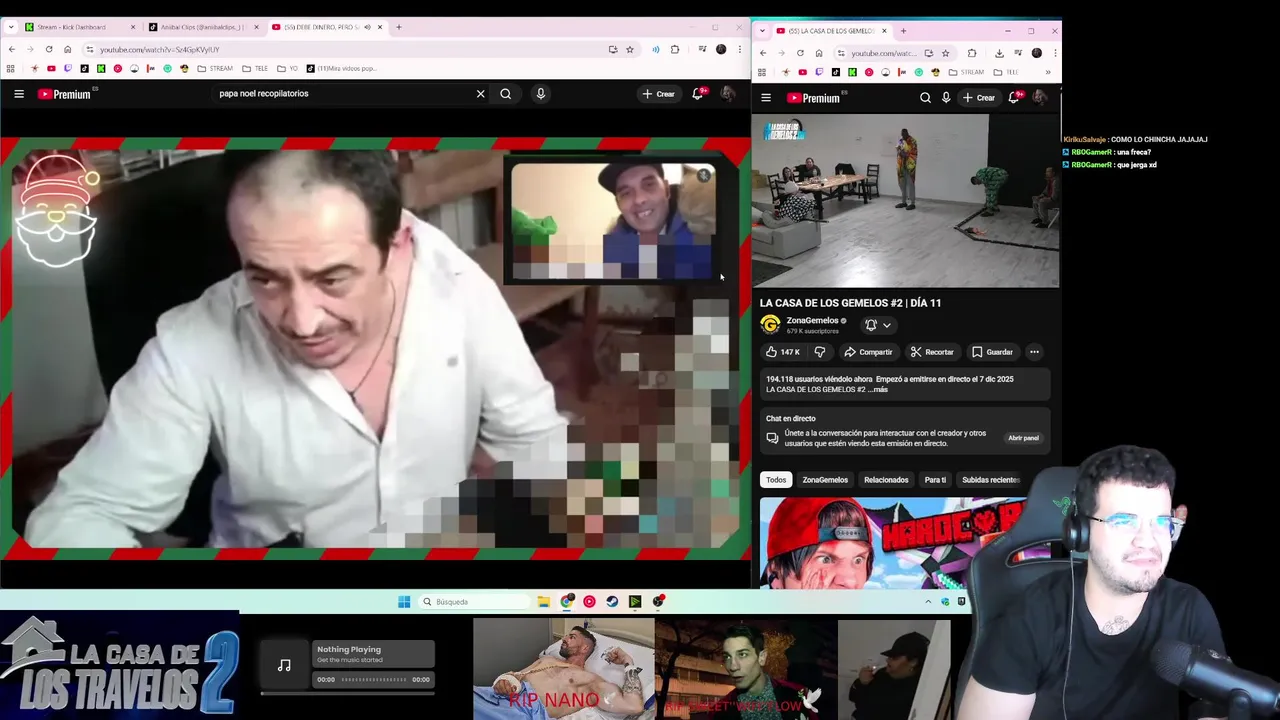Select the 'Todos' filter chip

point(776,480)
